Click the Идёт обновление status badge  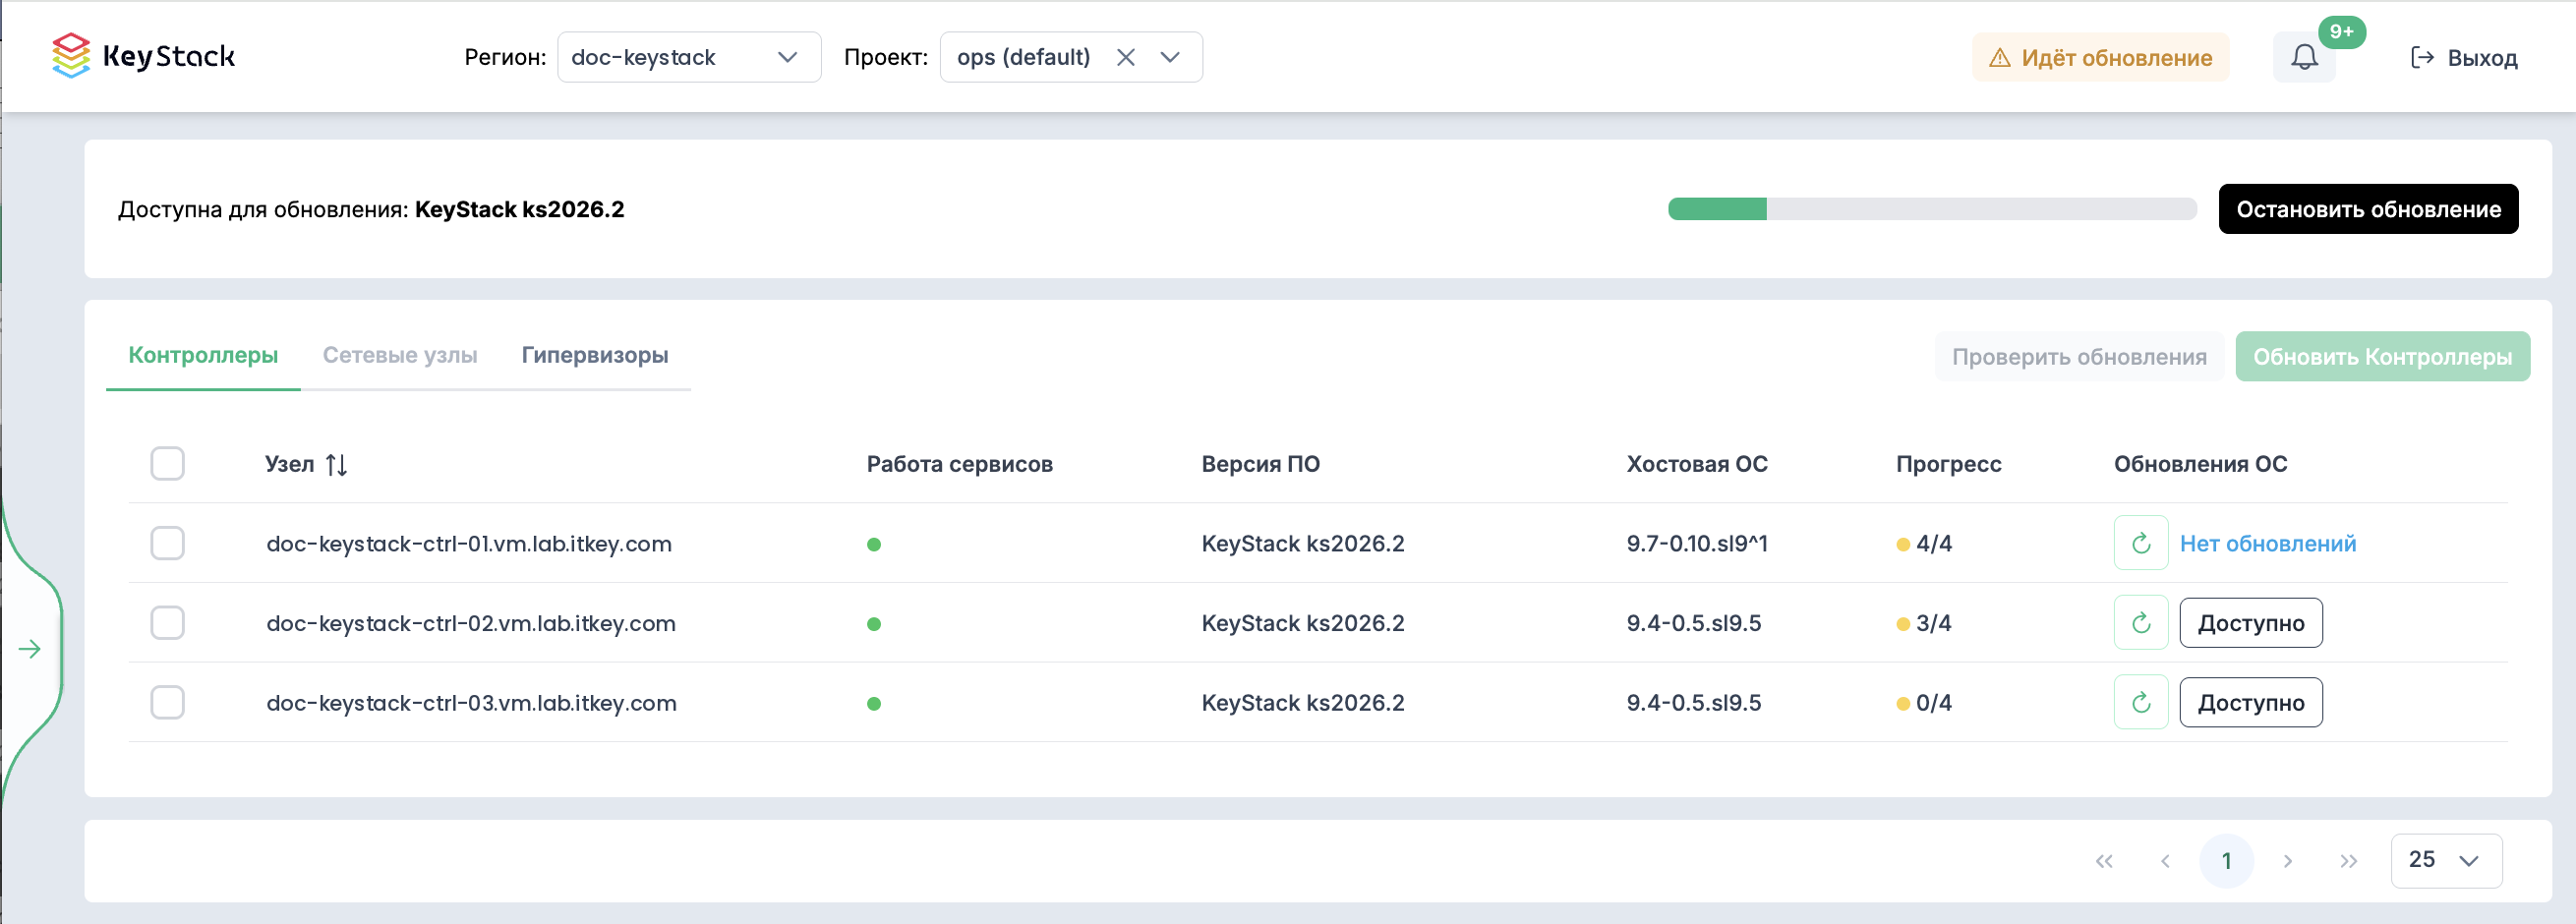[2100, 57]
